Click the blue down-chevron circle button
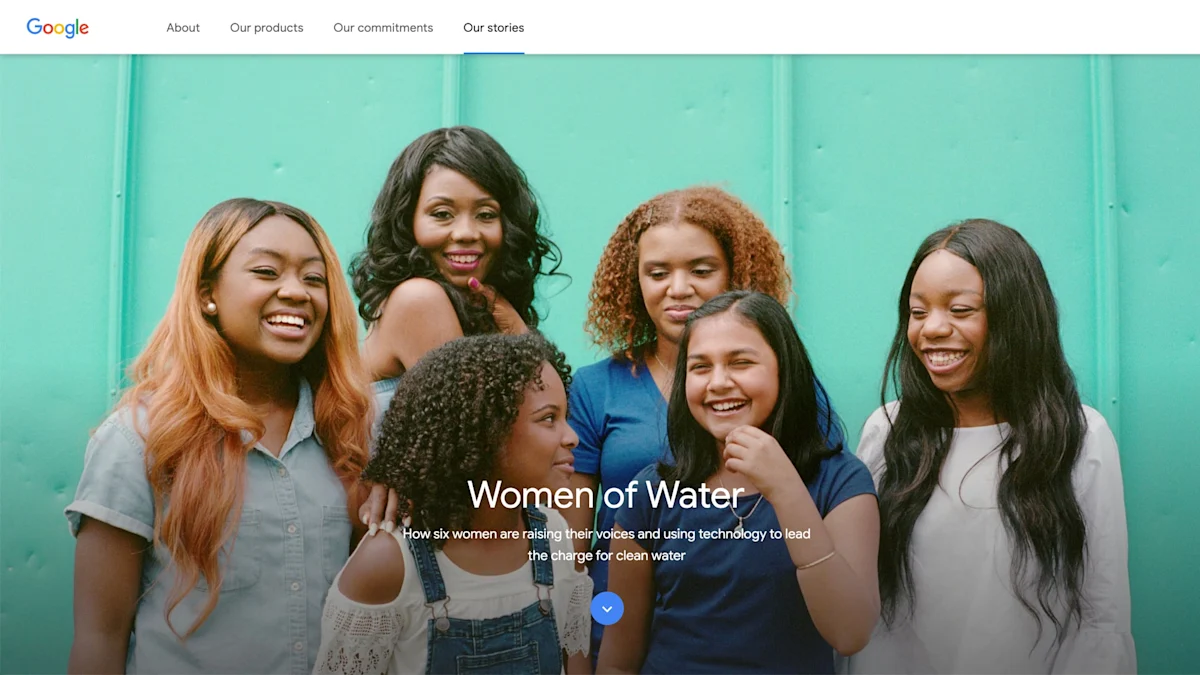 click(607, 608)
